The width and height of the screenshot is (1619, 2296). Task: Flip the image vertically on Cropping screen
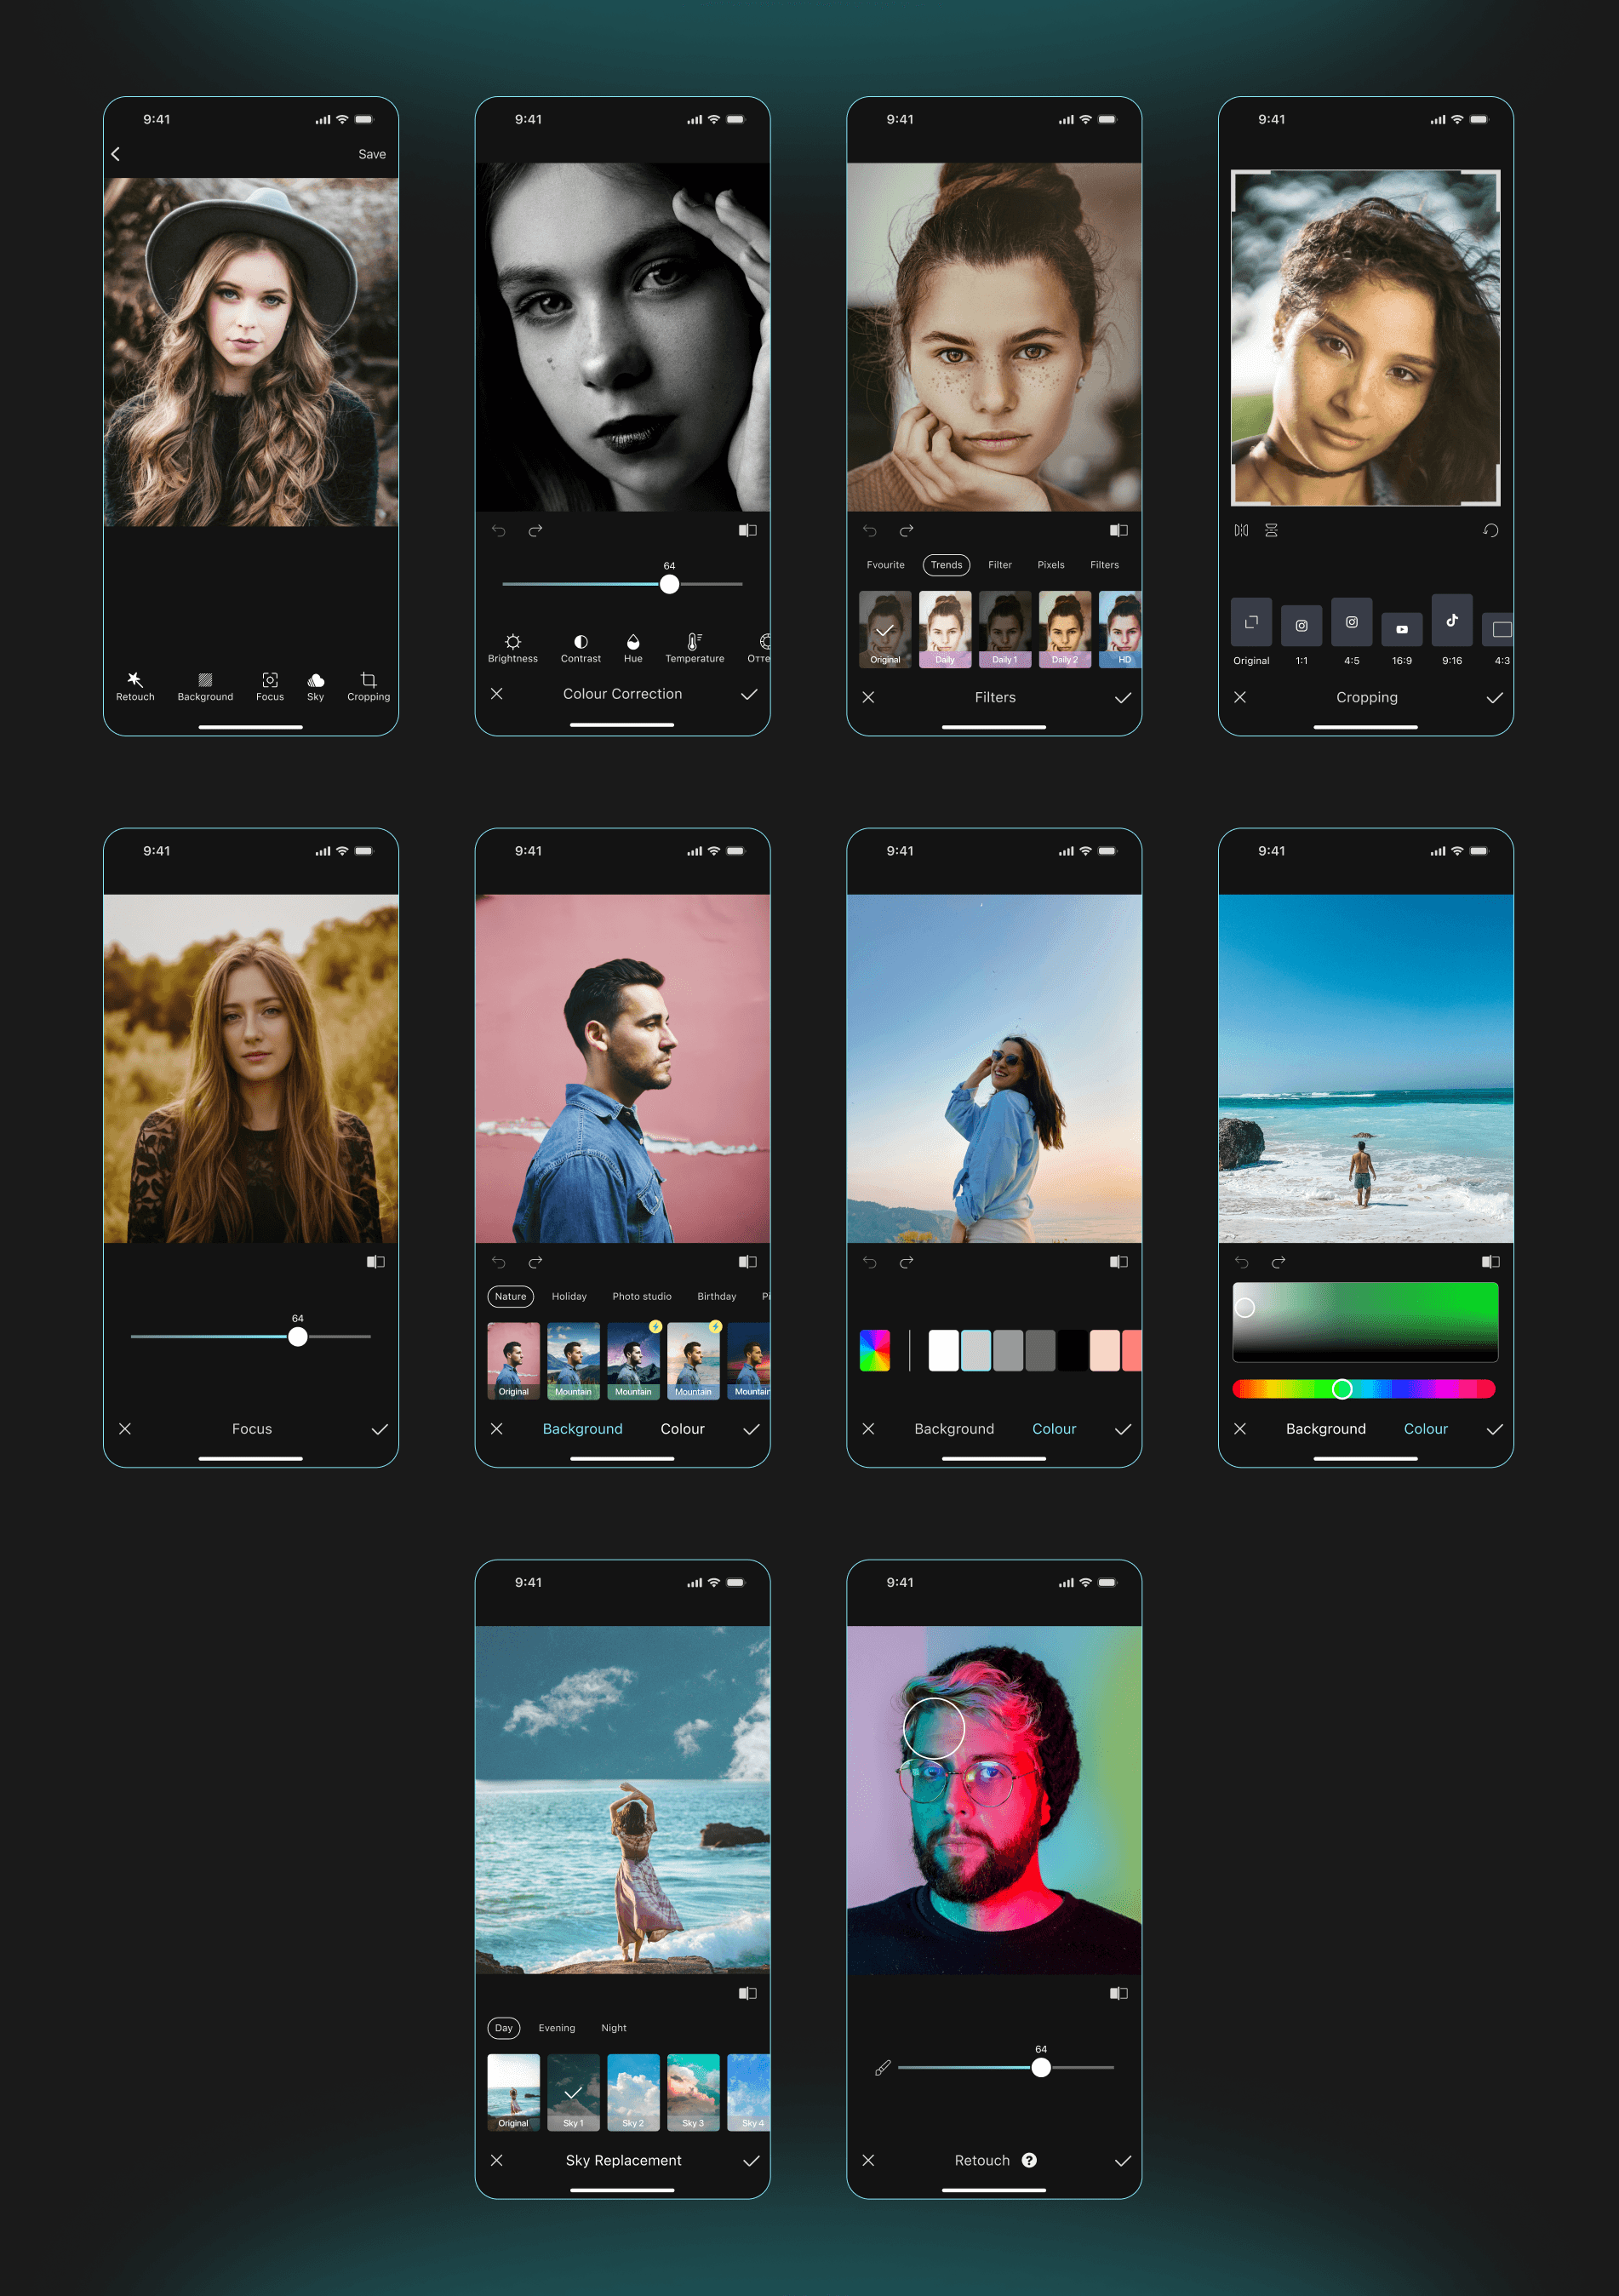click(x=1271, y=530)
